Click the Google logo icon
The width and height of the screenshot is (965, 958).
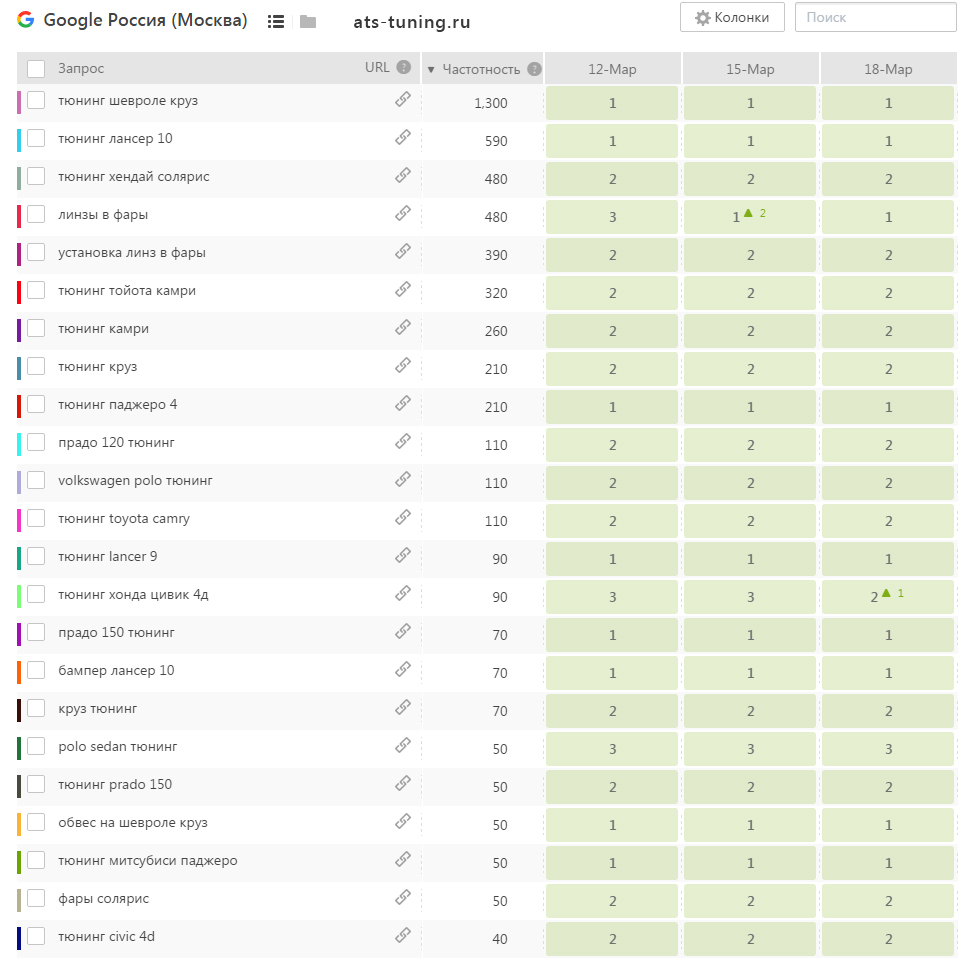[26, 20]
